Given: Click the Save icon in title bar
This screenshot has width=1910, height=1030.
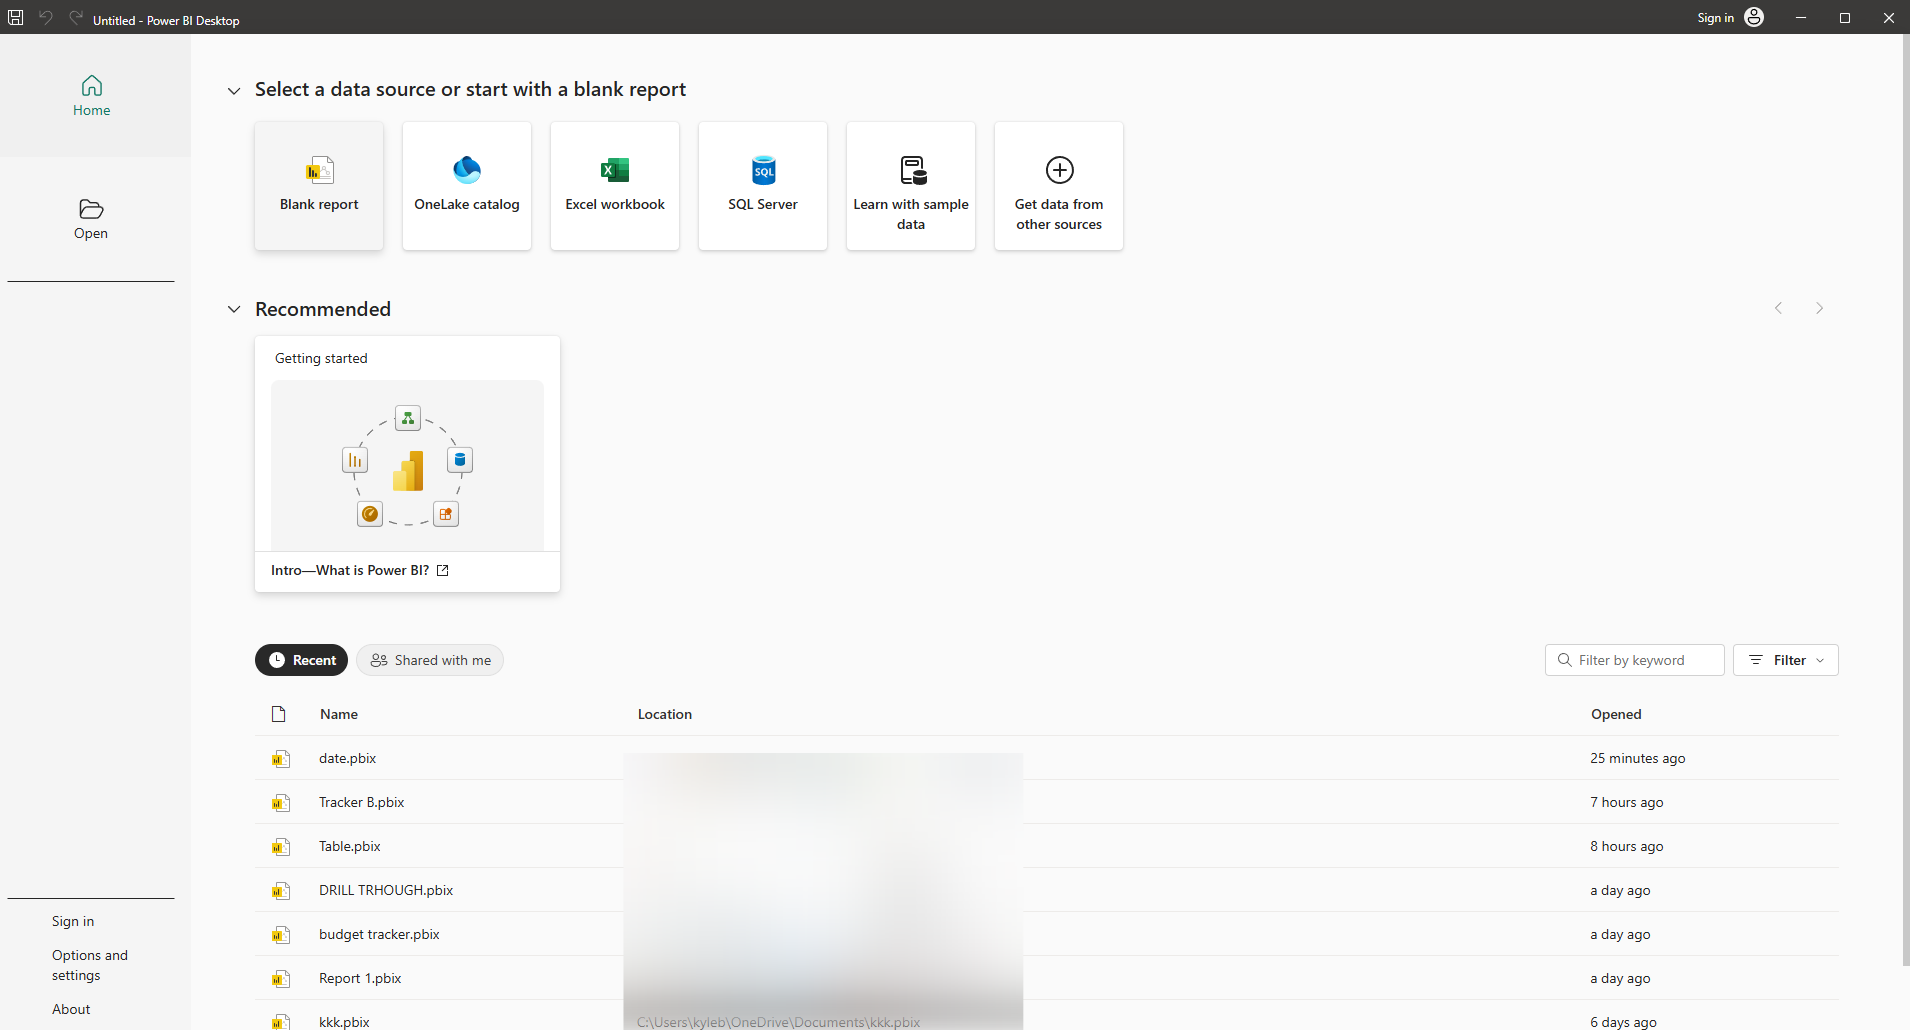Looking at the screenshot, I should (x=16, y=18).
